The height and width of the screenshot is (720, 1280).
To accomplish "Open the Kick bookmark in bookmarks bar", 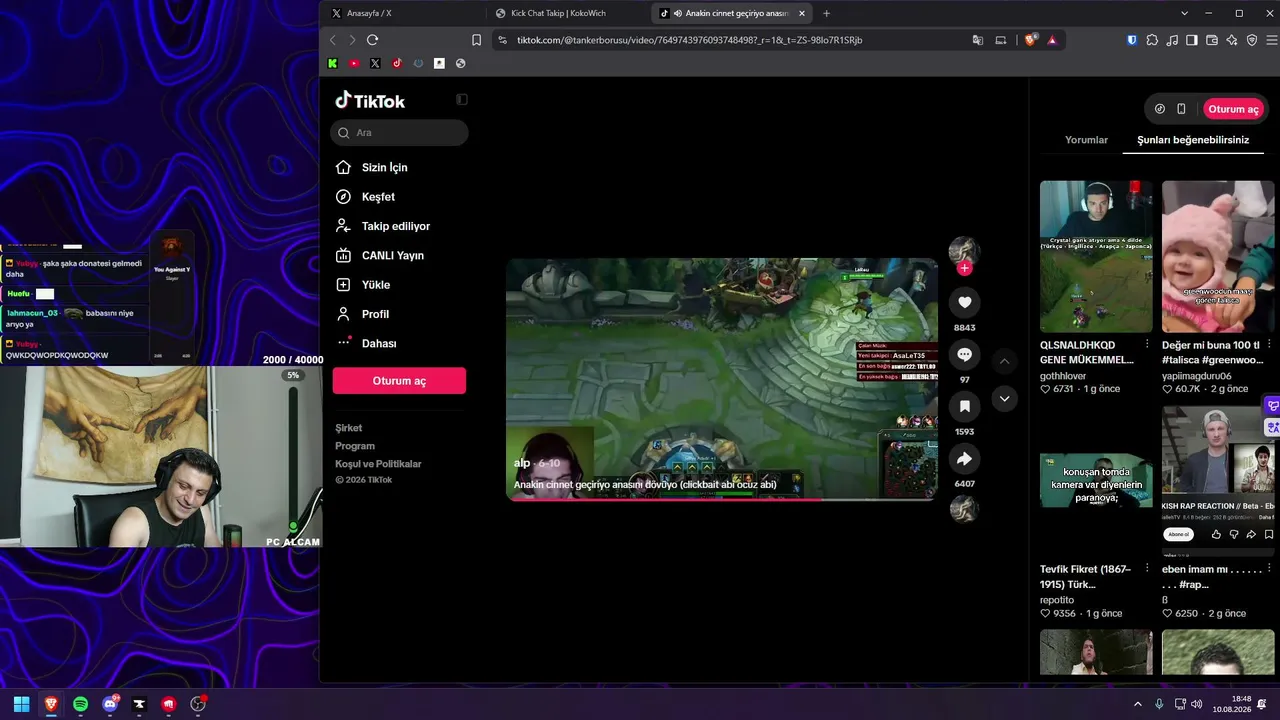I will pyautogui.click(x=333, y=63).
